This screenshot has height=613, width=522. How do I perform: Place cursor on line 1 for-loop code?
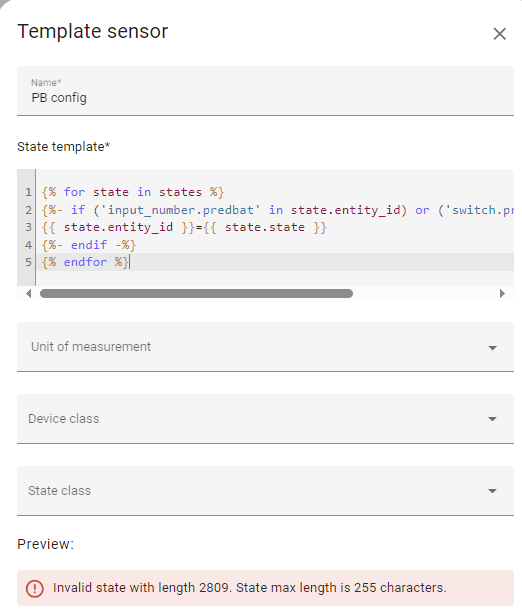[133, 192]
